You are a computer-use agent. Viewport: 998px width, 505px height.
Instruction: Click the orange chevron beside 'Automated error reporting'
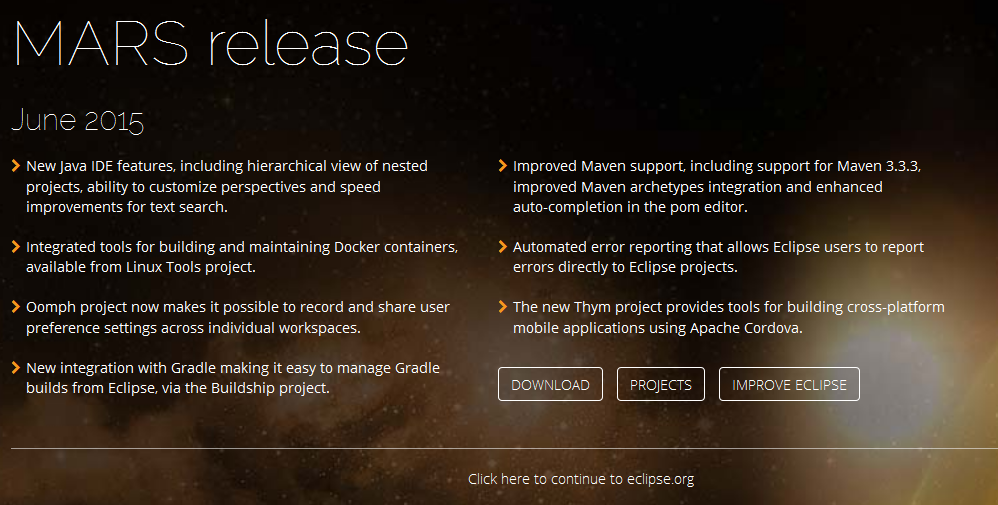503,246
